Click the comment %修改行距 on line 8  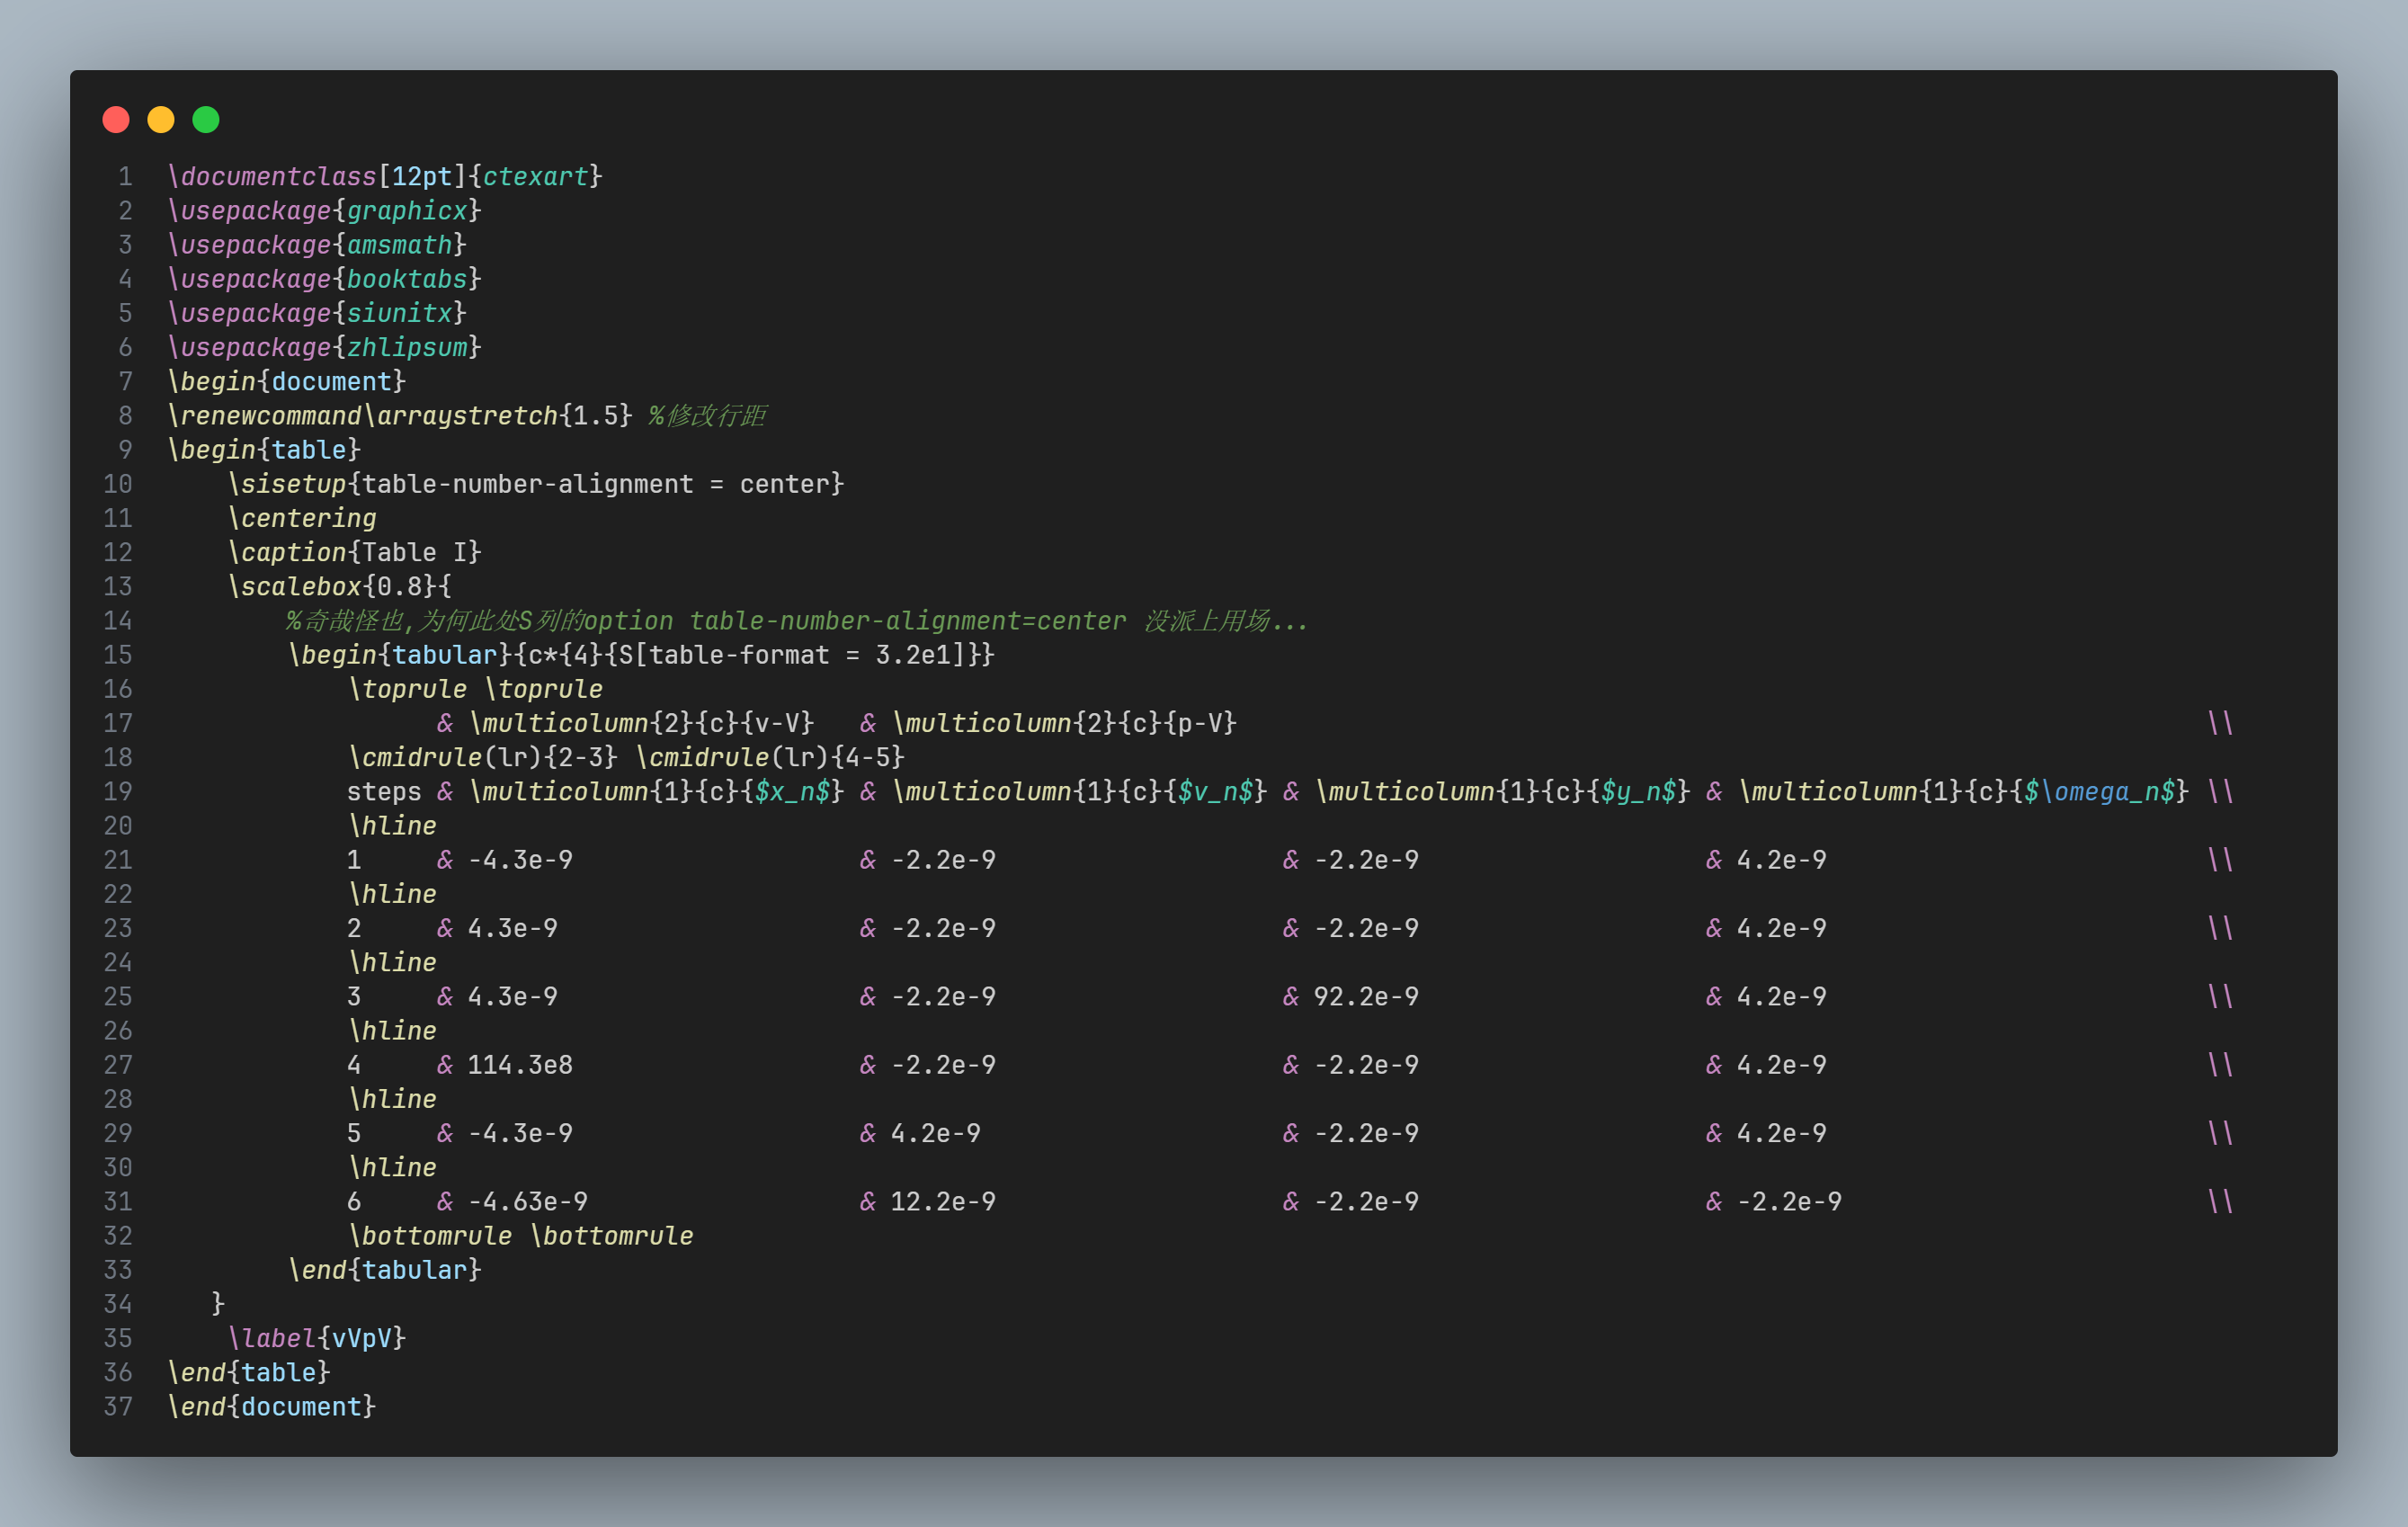click(707, 416)
